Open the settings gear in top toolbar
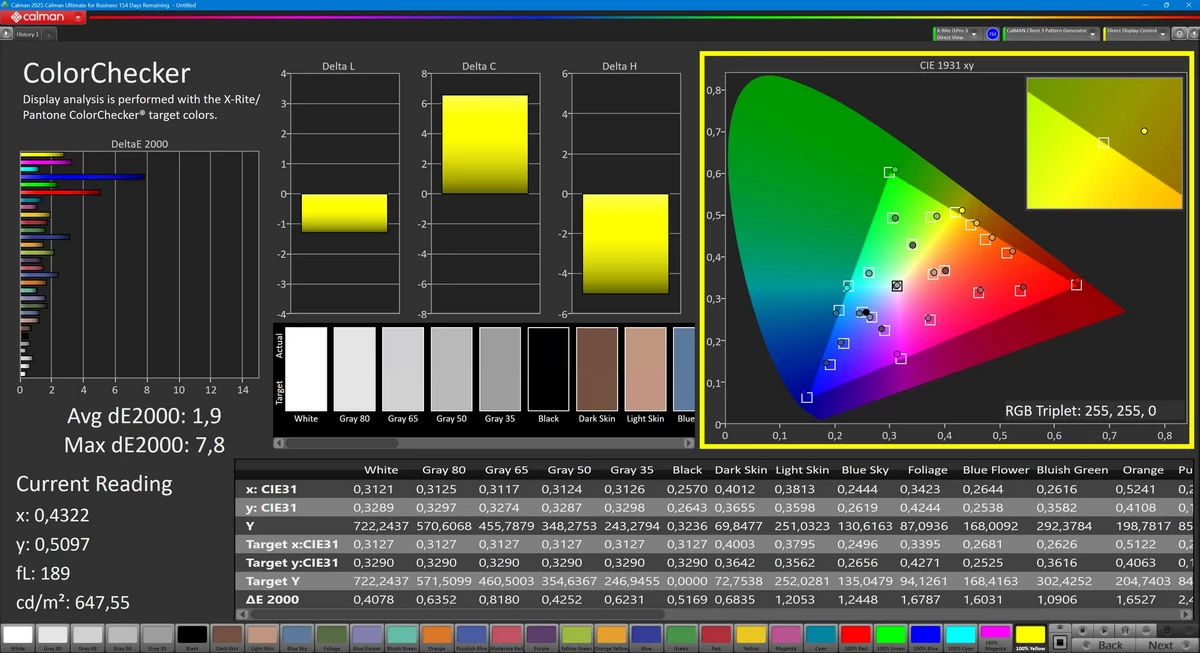Image resolution: width=1200 pixels, height=653 pixels. 1179,33
